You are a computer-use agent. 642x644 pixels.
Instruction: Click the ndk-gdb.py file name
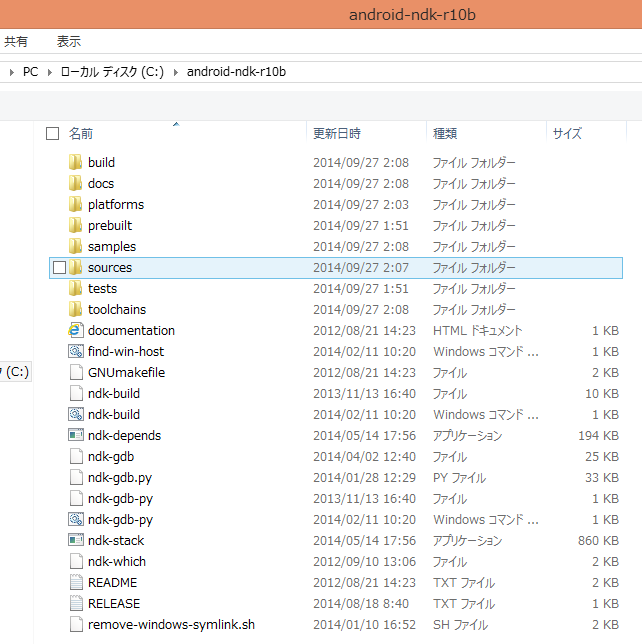tap(120, 478)
